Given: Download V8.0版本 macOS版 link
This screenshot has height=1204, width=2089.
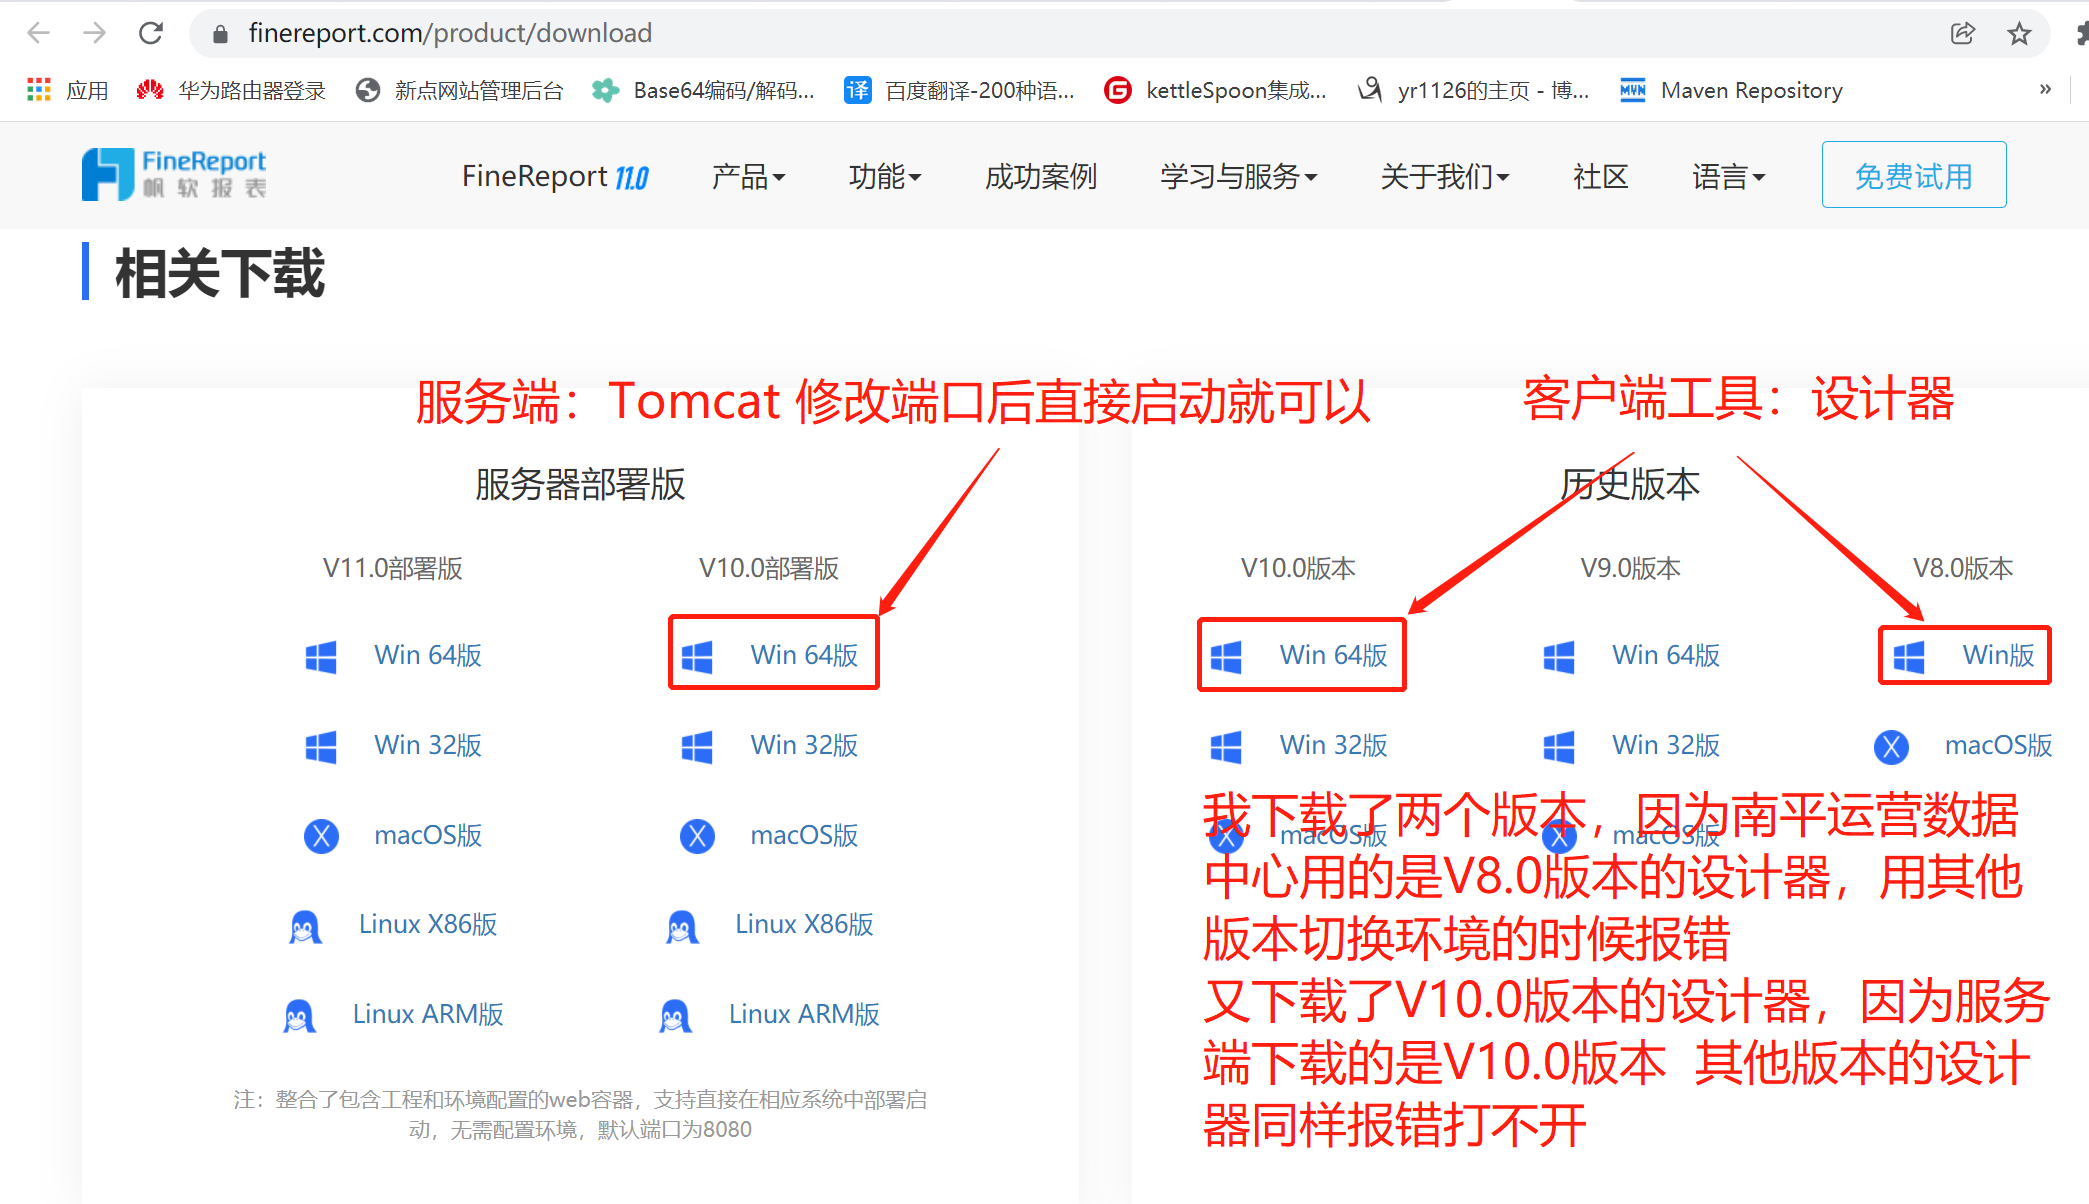Looking at the screenshot, I should [1998, 745].
